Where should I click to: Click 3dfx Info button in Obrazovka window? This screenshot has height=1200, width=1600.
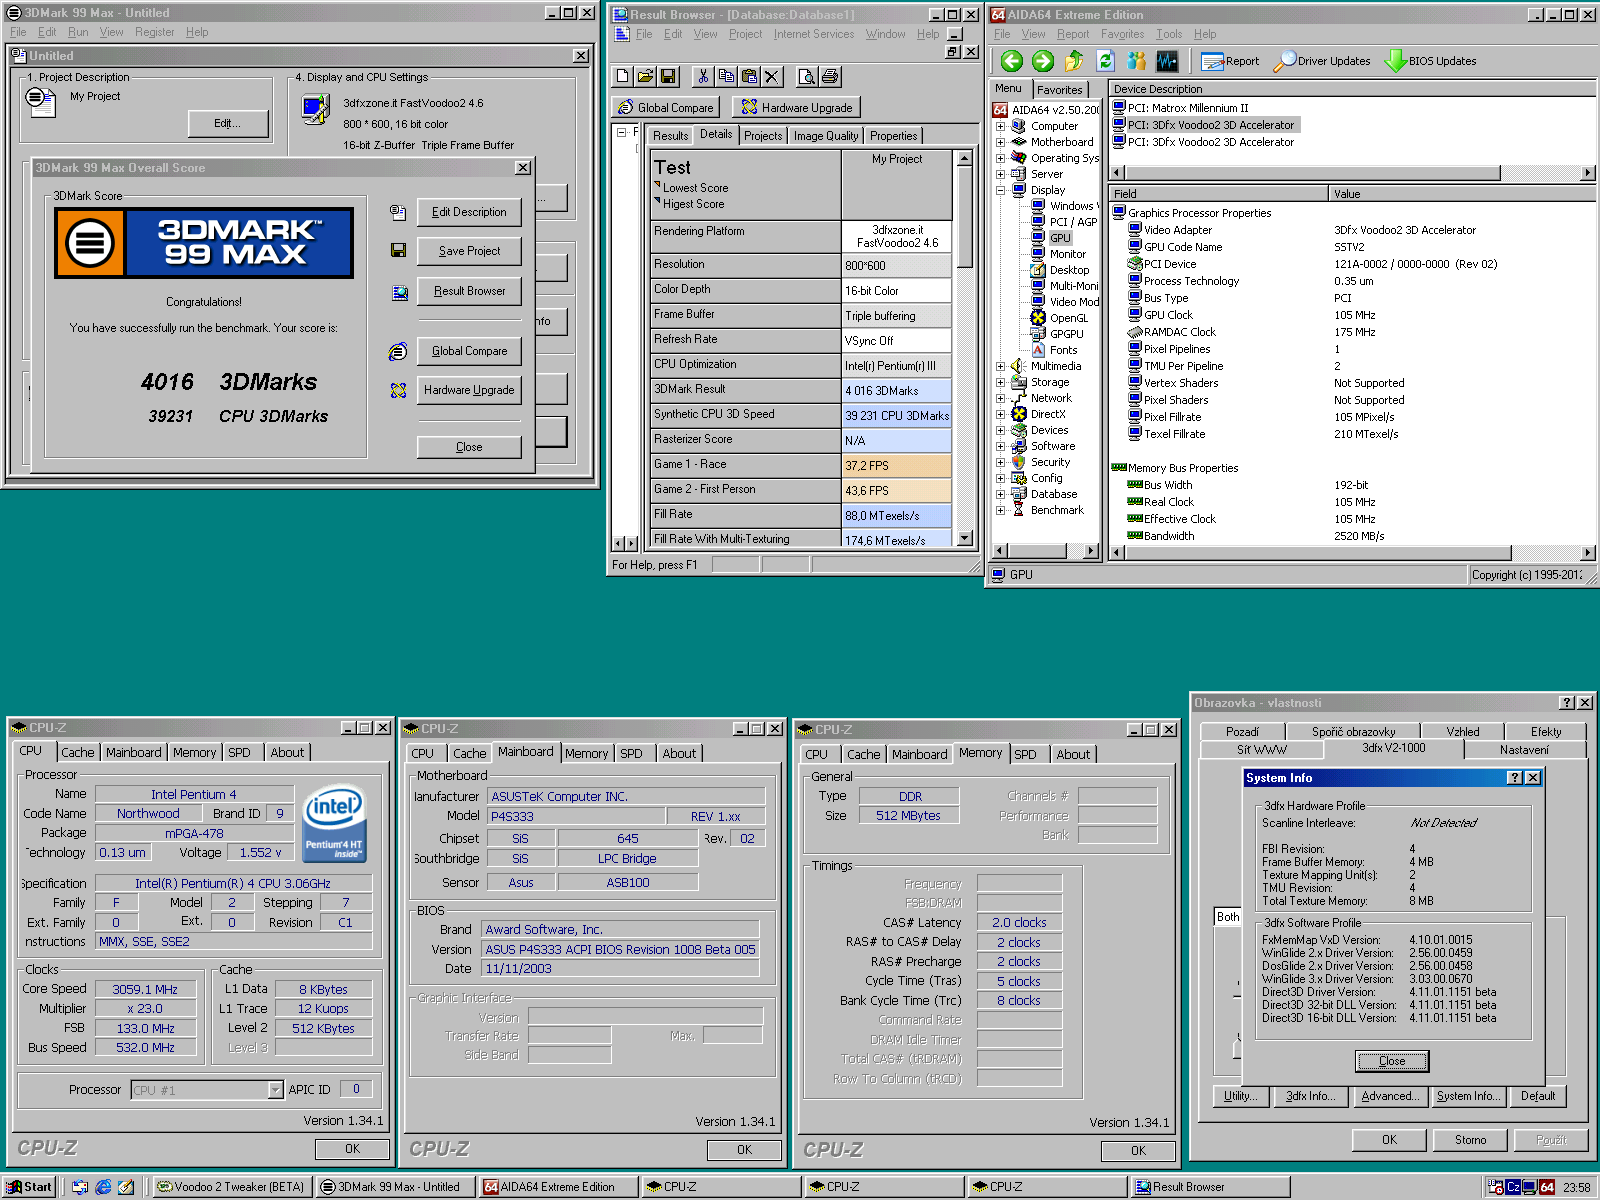[x=1309, y=1096]
